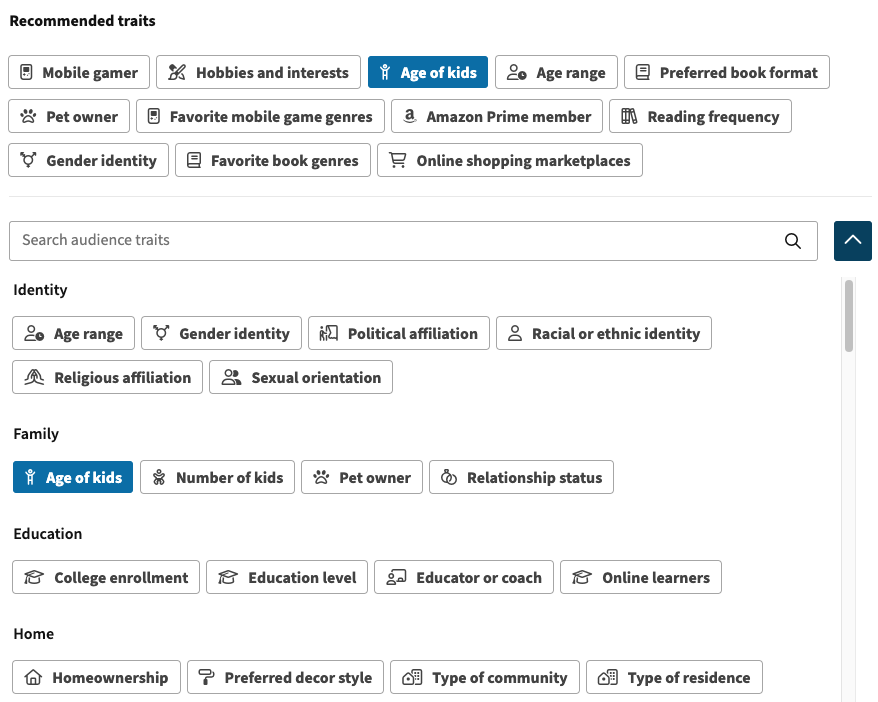Click the shopping cart icon for marketplaces

398,160
